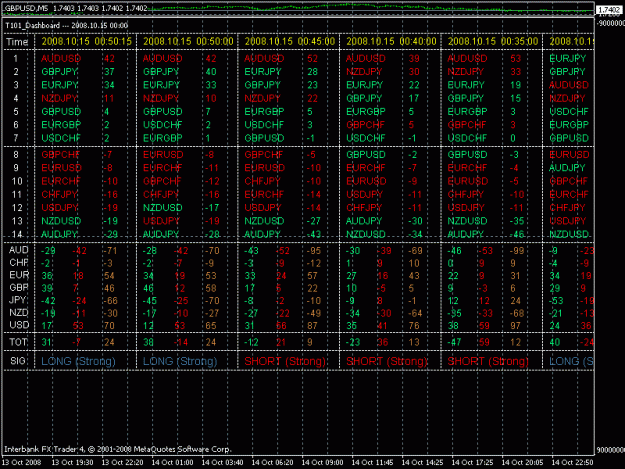Select the 2008.10.15 00:40:00 column header
This screenshot has height=469, width=625.
point(391,41)
